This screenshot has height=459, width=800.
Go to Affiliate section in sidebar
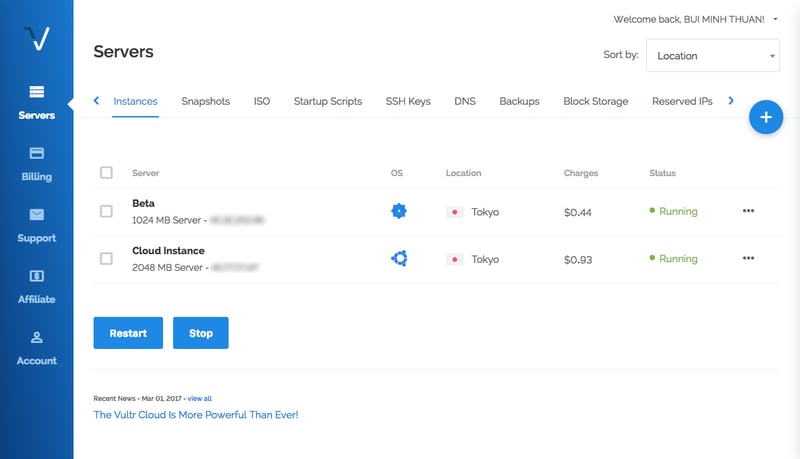point(36,286)
